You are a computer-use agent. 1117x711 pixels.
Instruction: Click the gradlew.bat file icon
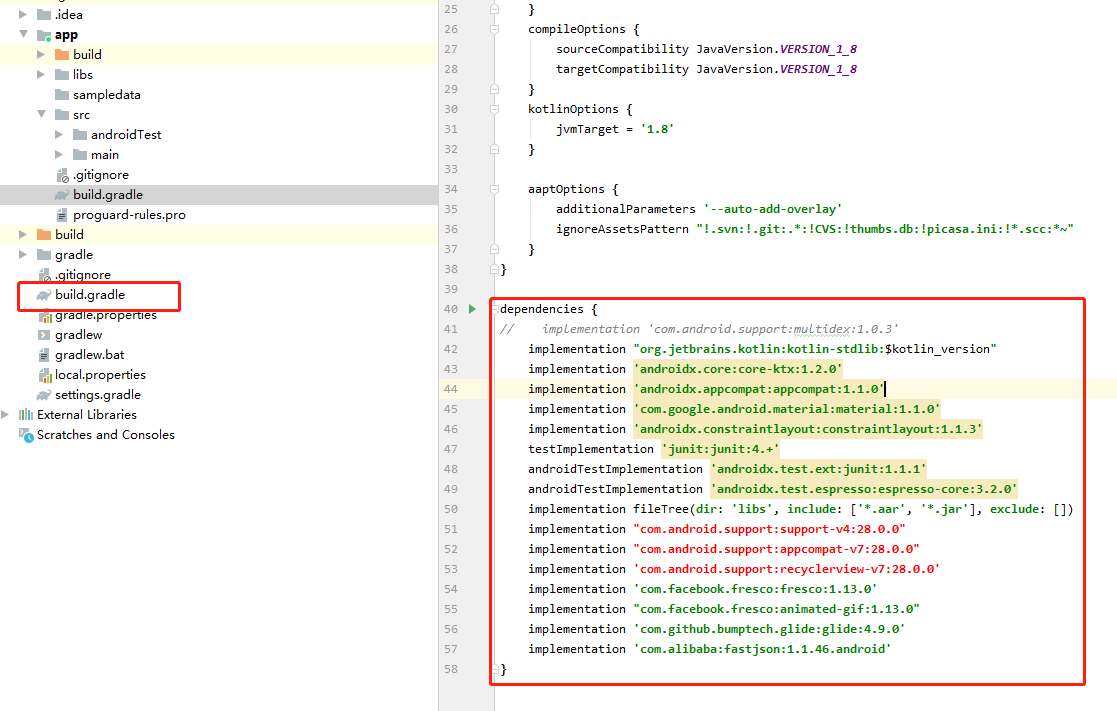click(43, 355)
